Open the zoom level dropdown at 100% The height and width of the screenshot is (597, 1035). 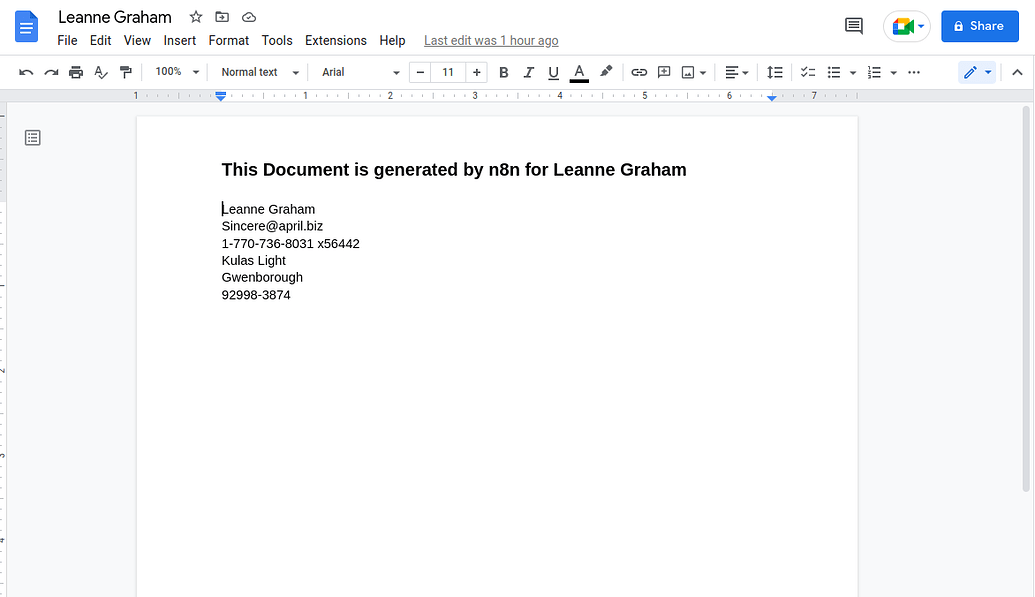pyautogui.click(x=175, y=72)
